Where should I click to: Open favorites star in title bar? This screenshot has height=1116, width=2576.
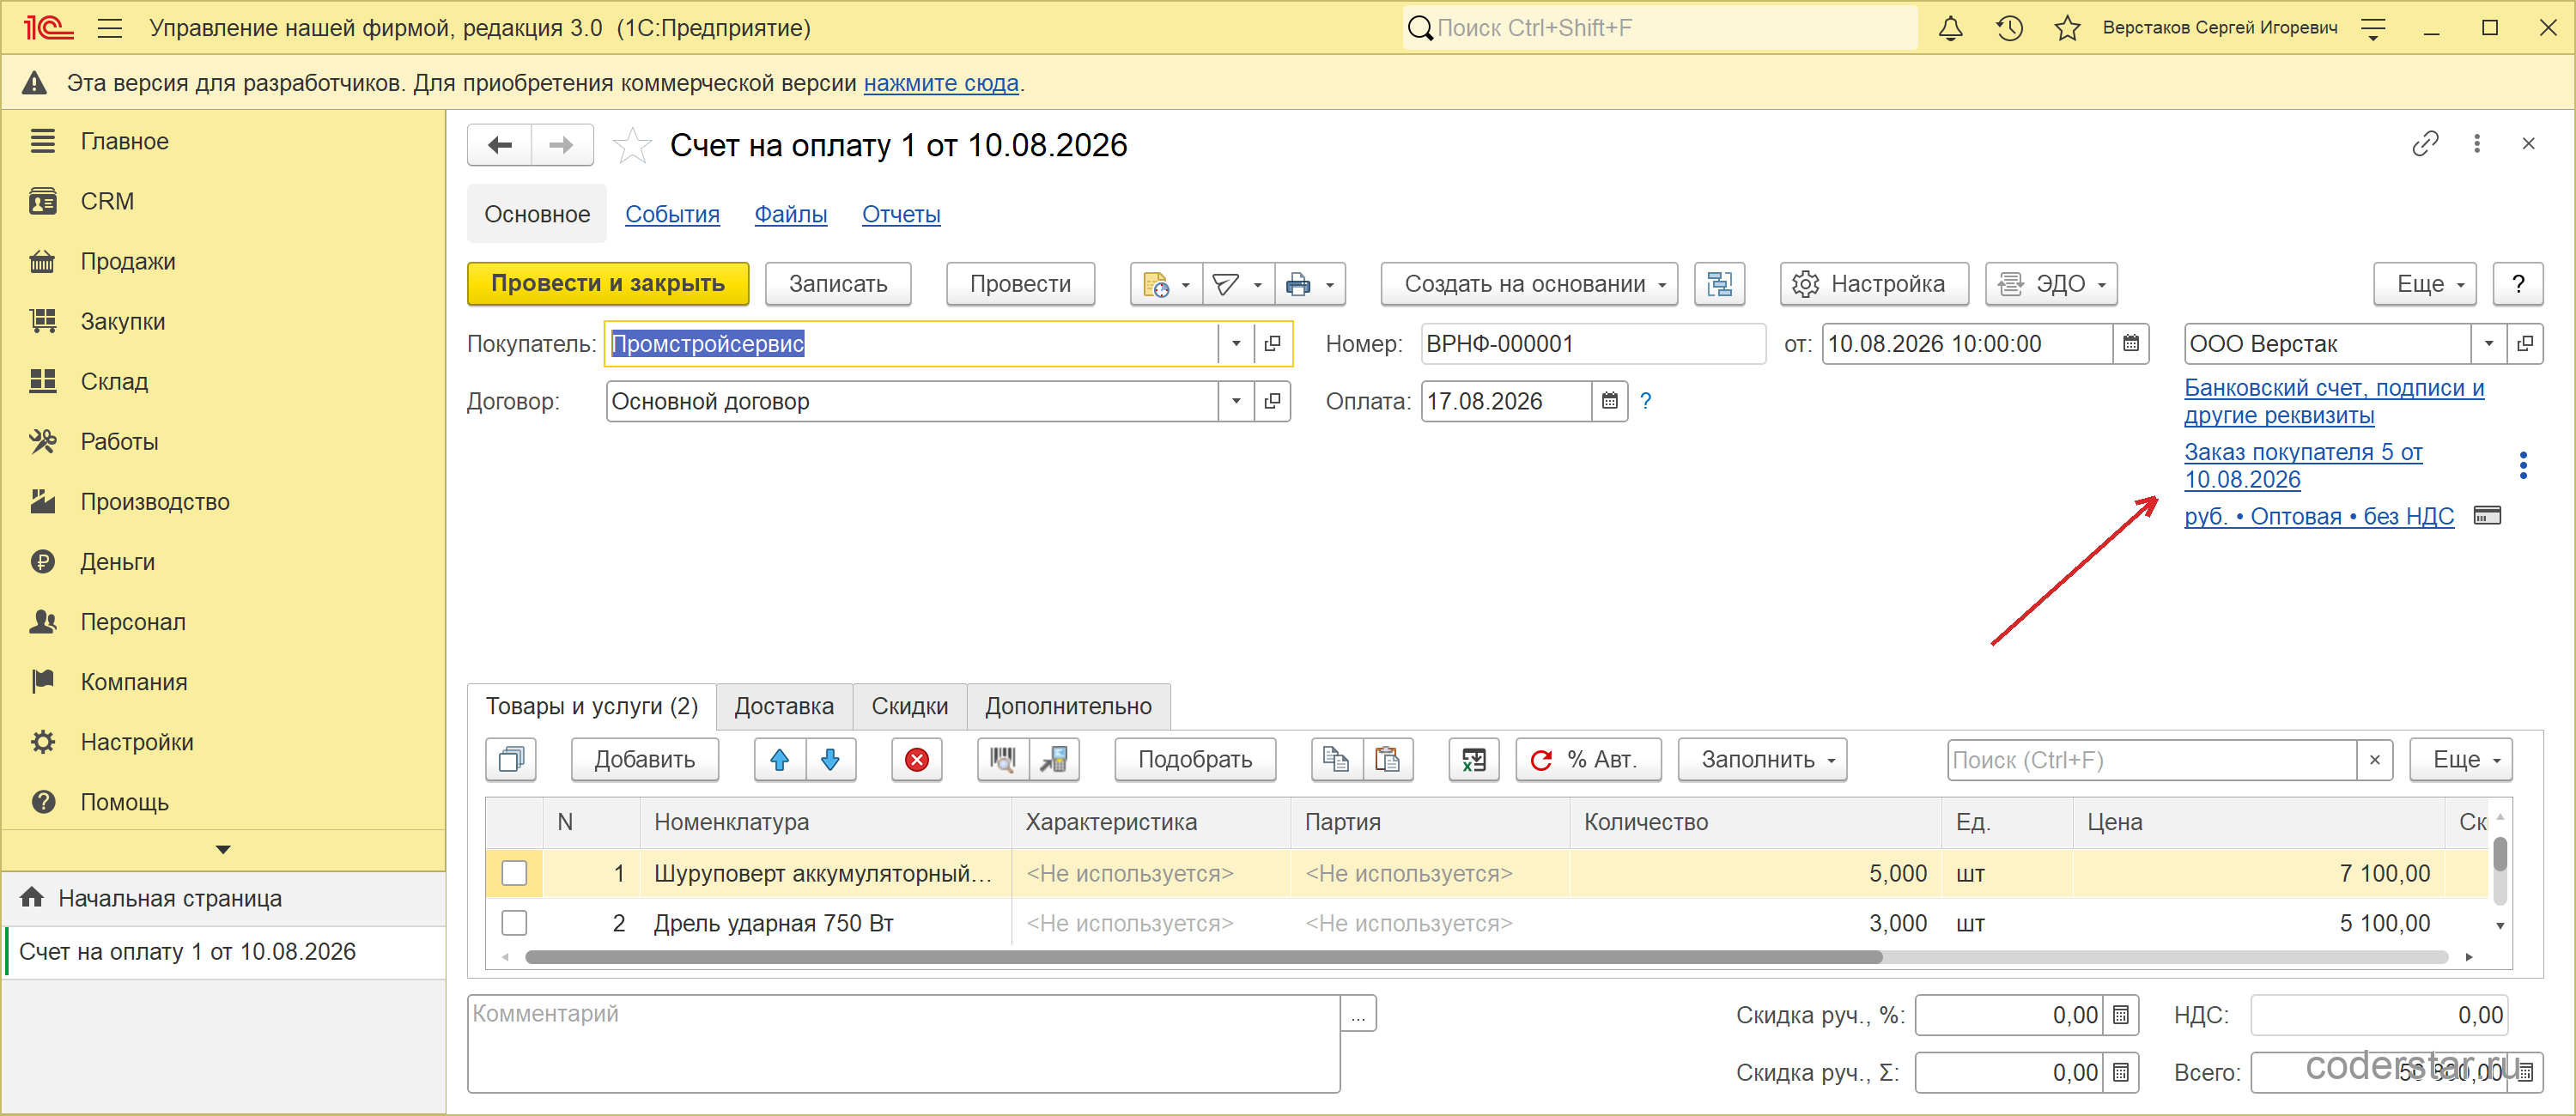click(x=2067, y=28)
